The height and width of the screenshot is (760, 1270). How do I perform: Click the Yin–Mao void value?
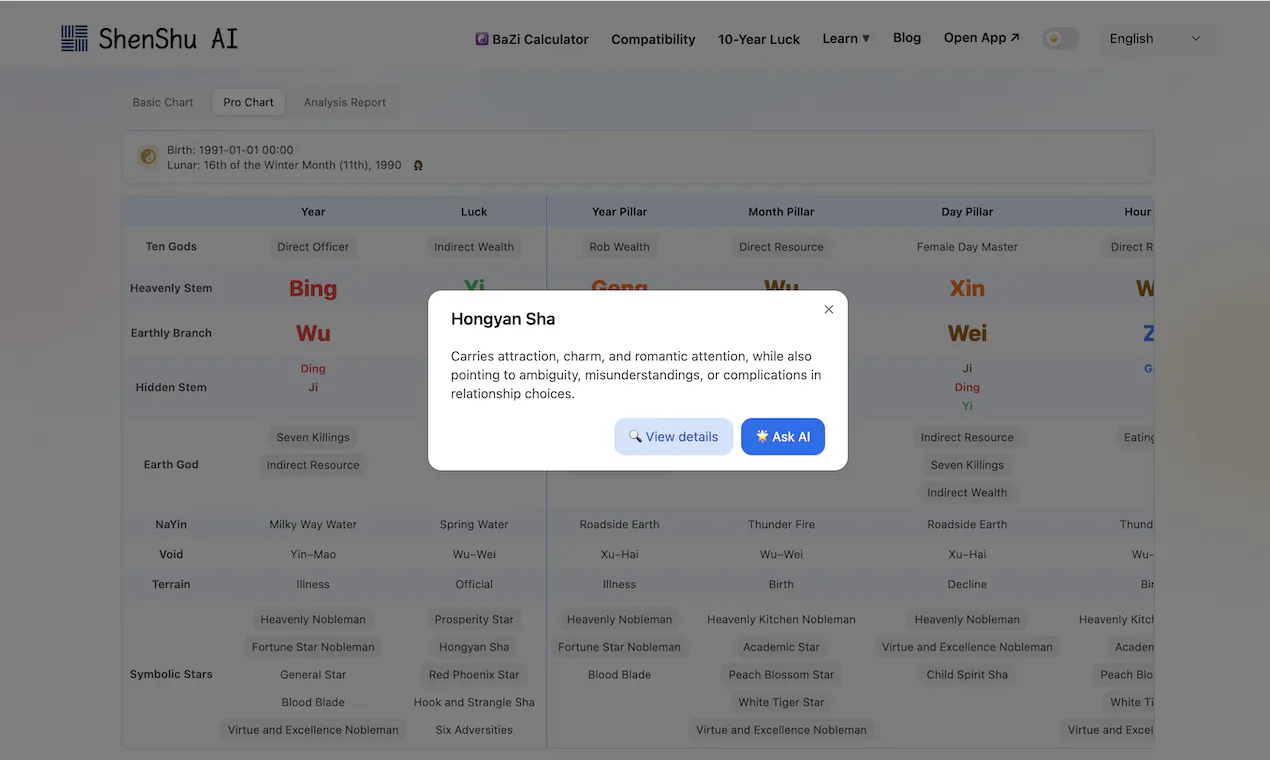[313, 554]
